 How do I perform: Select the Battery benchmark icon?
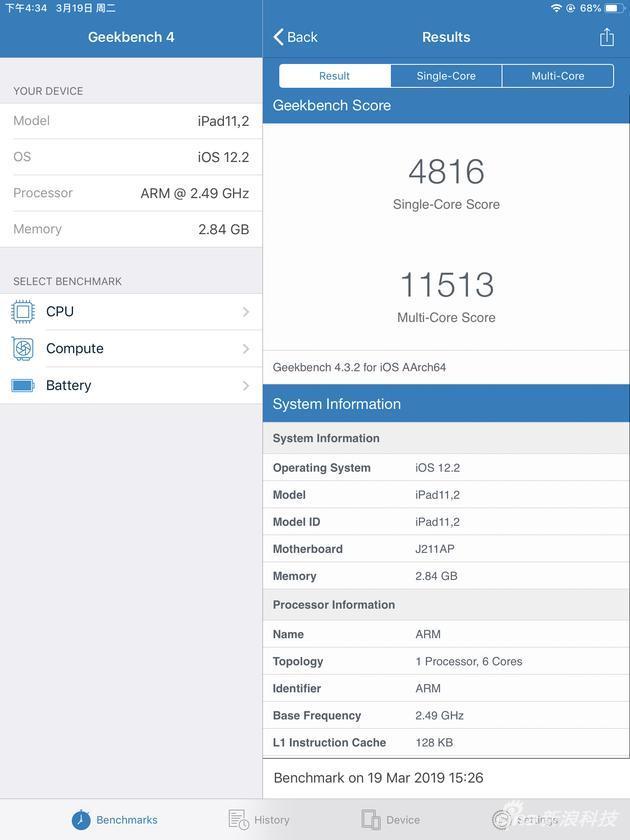click(23, 386)
